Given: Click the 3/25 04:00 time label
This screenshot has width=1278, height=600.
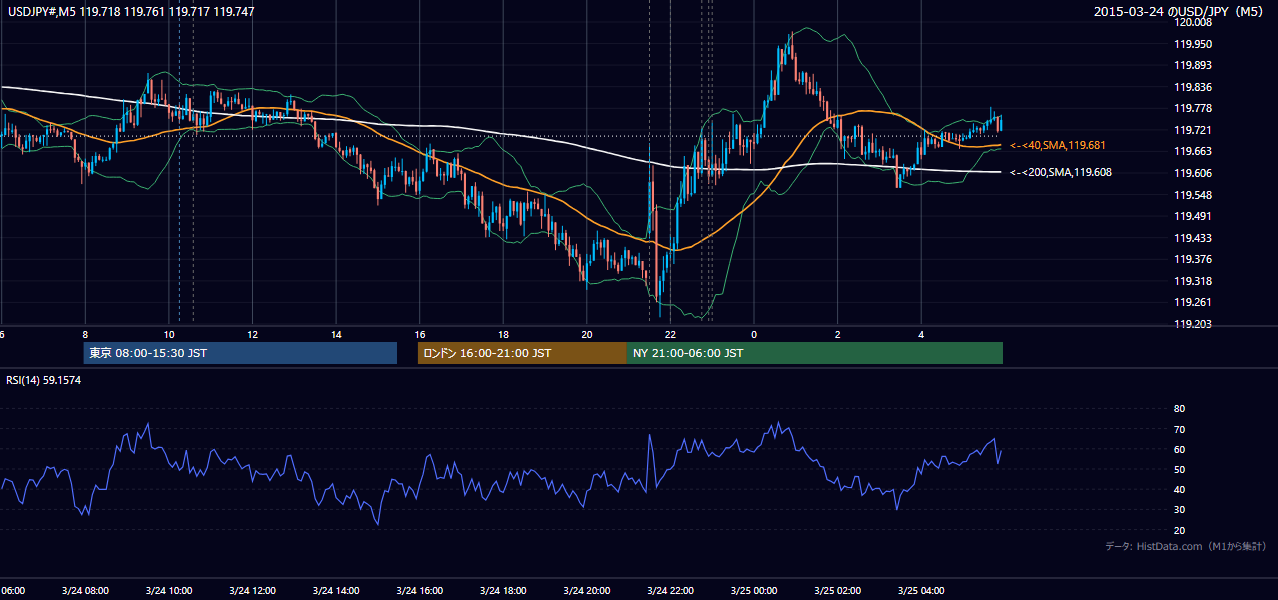Looking at the screenshot, I should pos(921,591).
